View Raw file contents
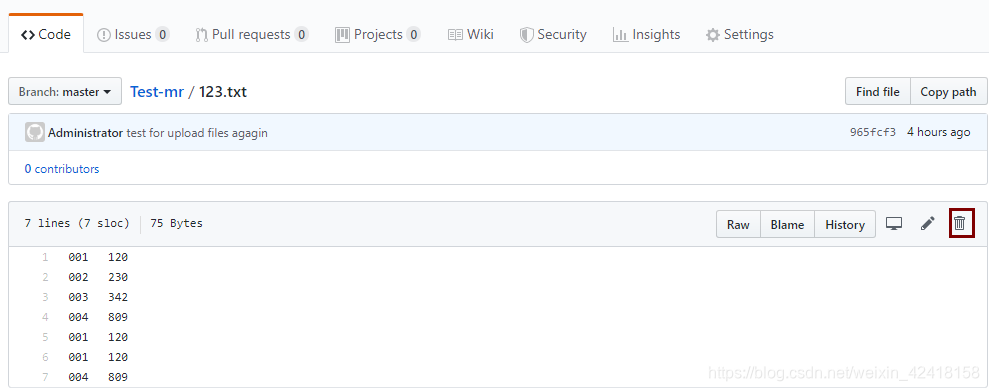 click(x=738, y=225)
